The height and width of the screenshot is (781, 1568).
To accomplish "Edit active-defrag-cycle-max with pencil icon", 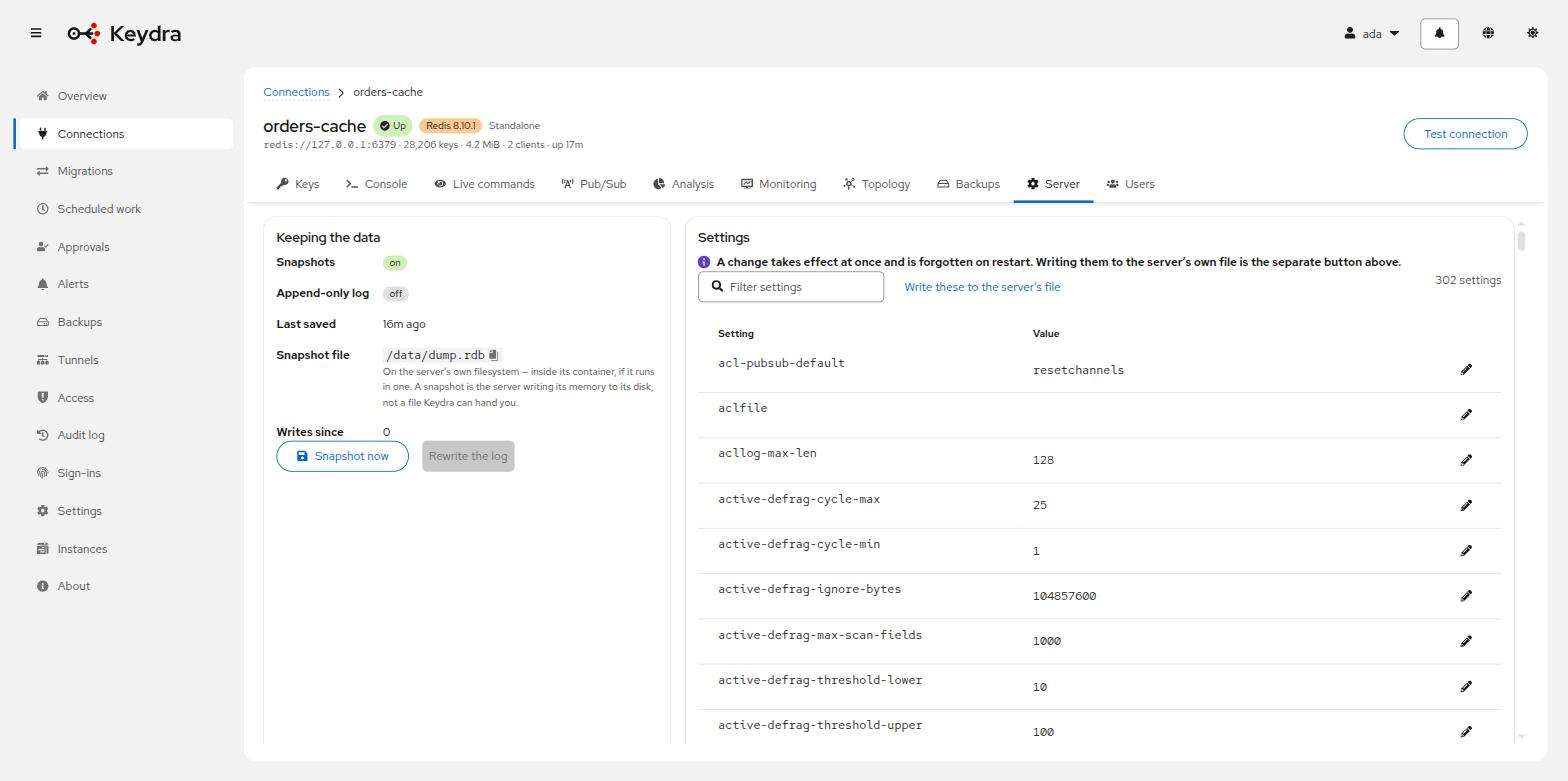I will tap(1466, 505).
